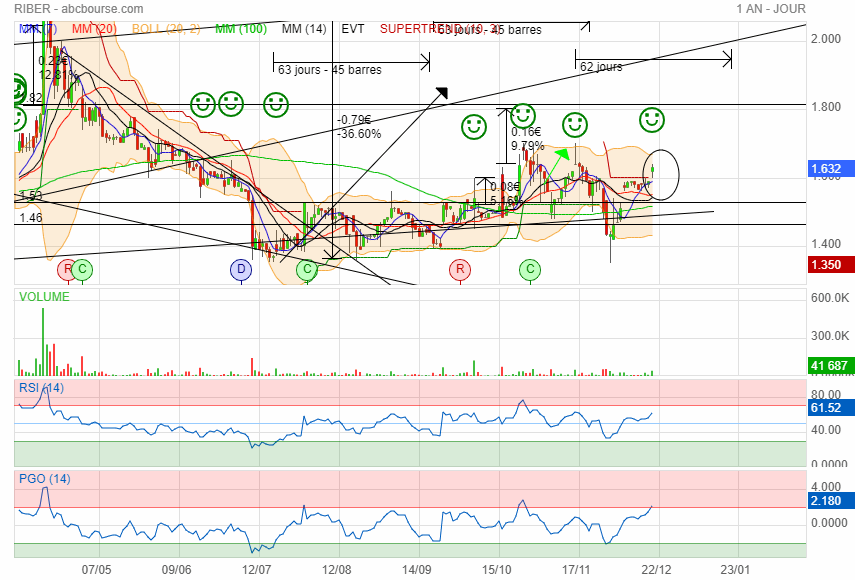Click the 62 jours measurement label
This screenshot has width=855, height=580.
(x=601, y=67)
